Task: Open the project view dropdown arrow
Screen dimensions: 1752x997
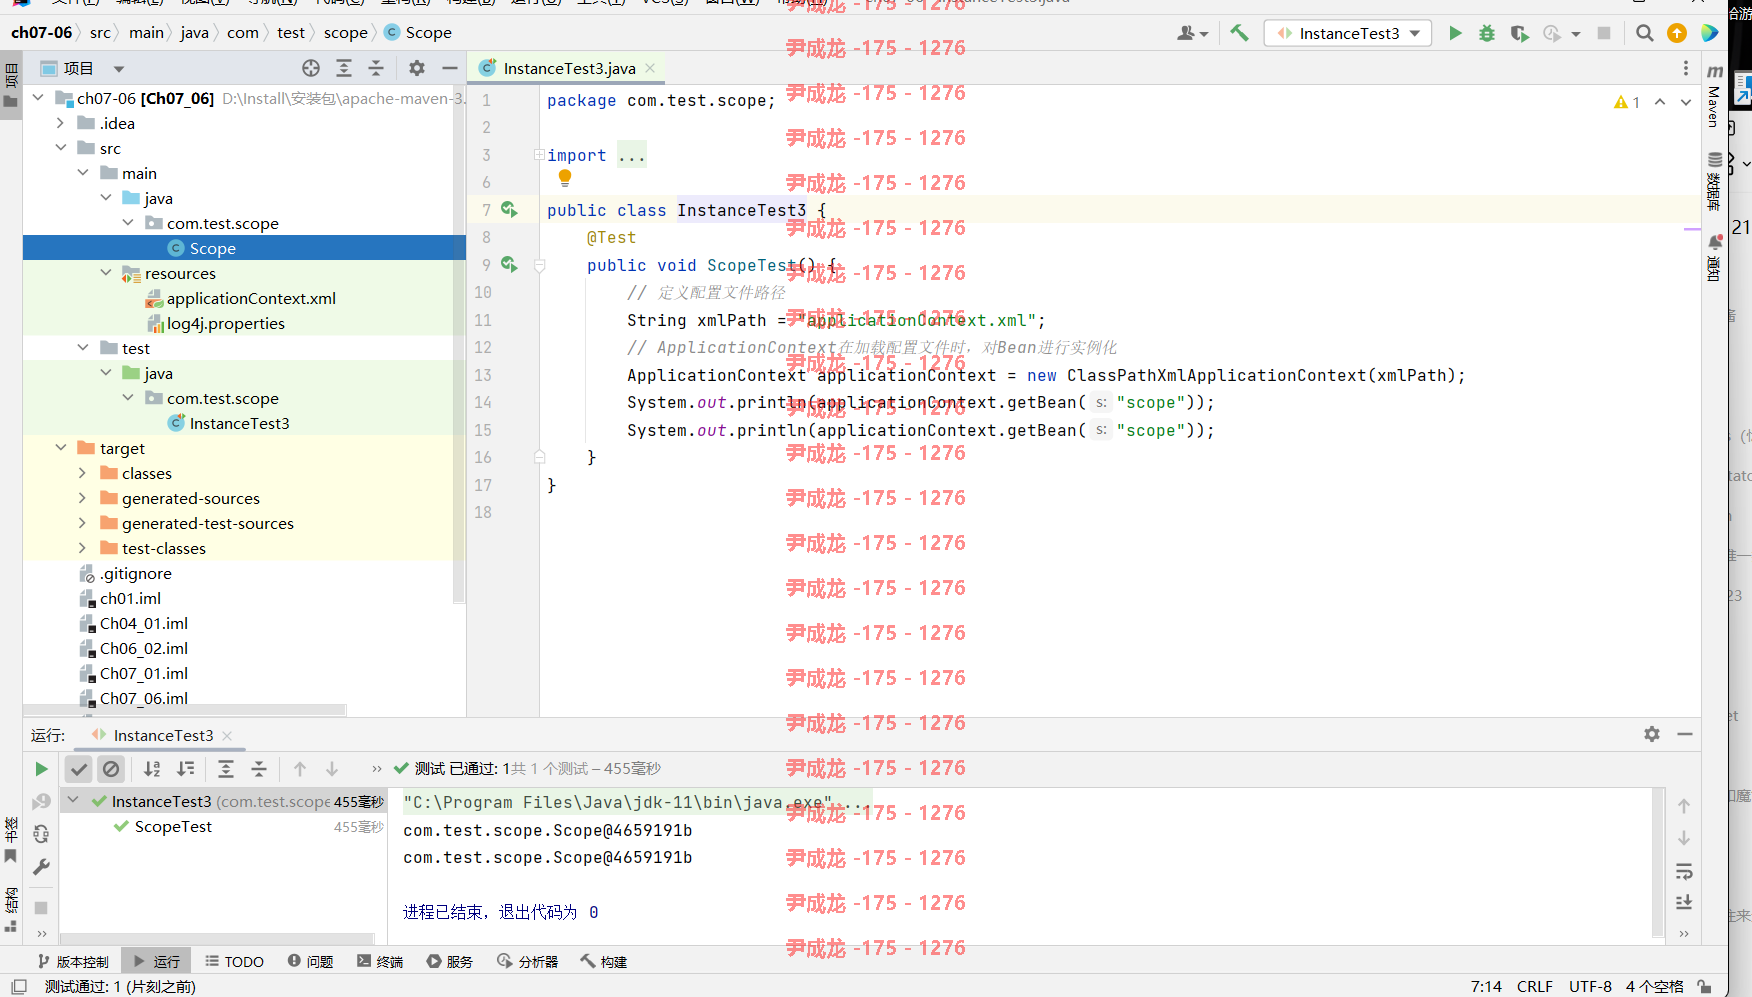Action: click(x=119, y=69)
